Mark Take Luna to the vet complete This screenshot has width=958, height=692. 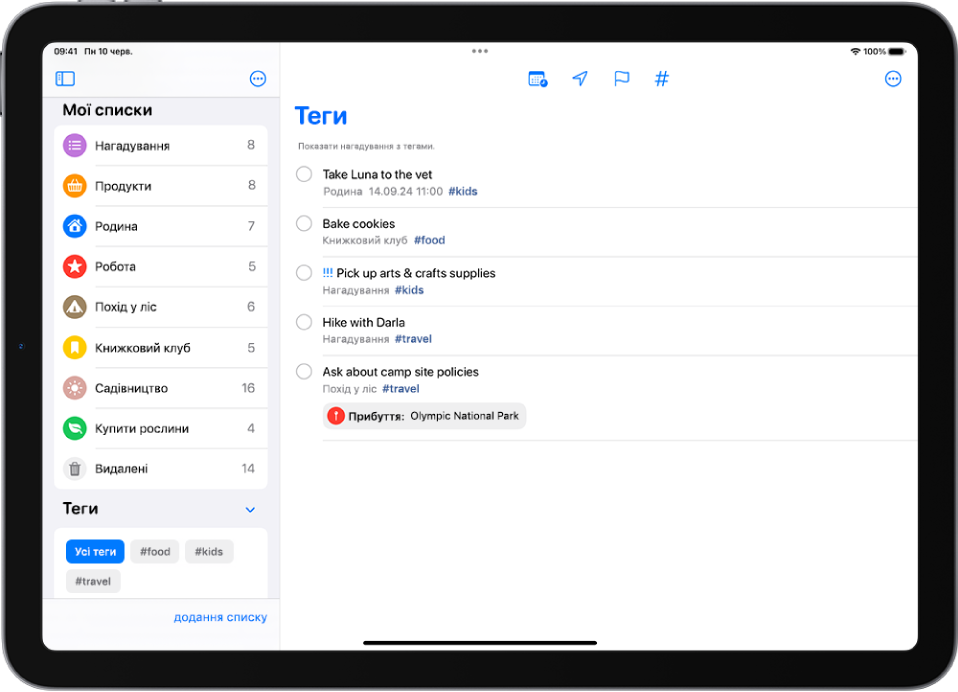tap(304, 174)
